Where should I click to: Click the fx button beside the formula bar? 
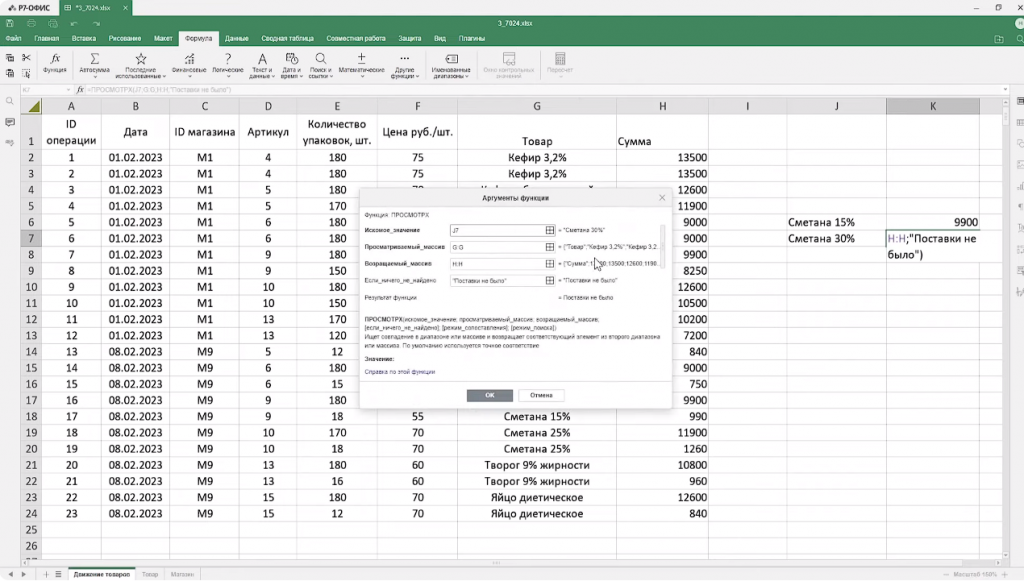80,89
